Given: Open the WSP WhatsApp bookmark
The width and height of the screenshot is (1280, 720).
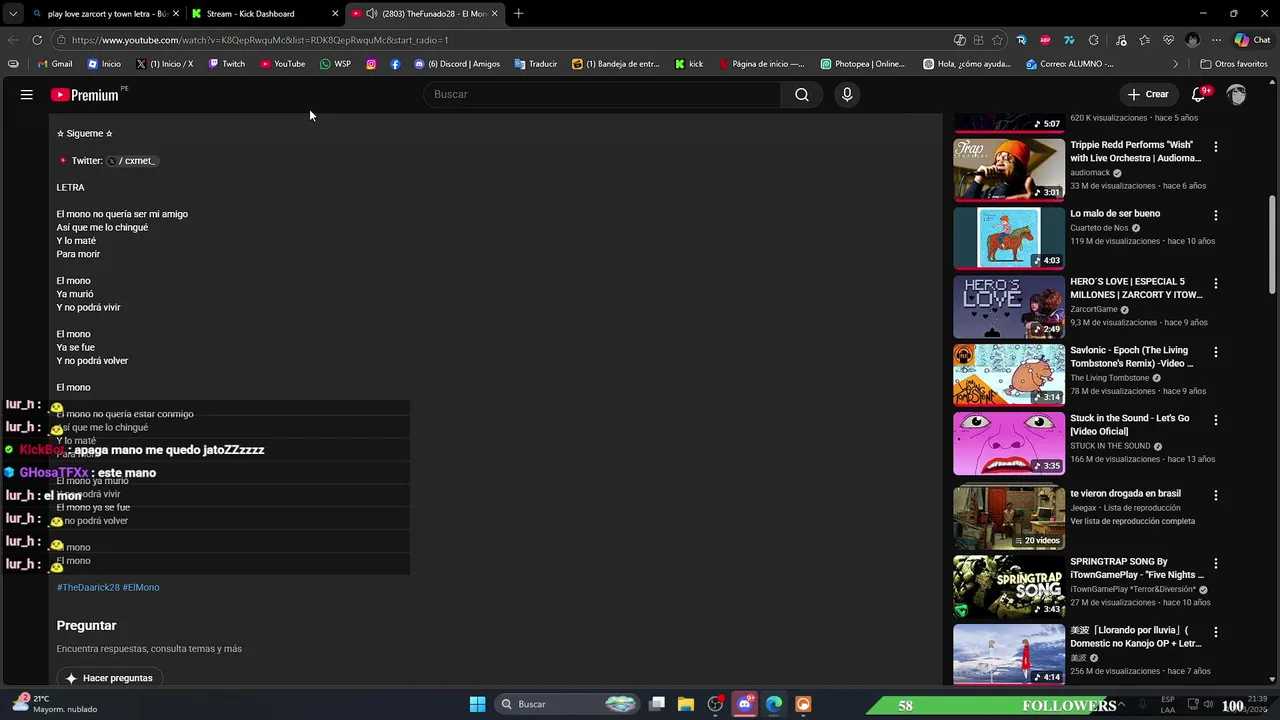Looking at the screenshot, I should (x=335, y=64).
